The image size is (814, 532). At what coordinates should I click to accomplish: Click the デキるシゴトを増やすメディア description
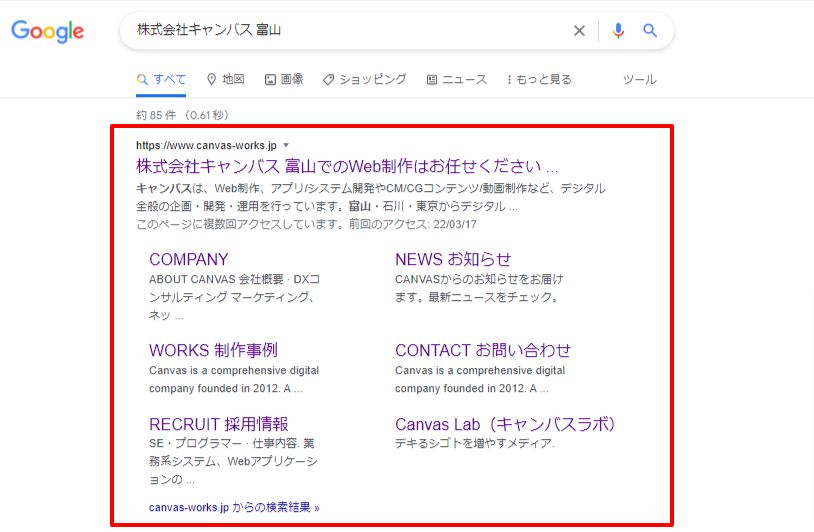tap(475, 443)
